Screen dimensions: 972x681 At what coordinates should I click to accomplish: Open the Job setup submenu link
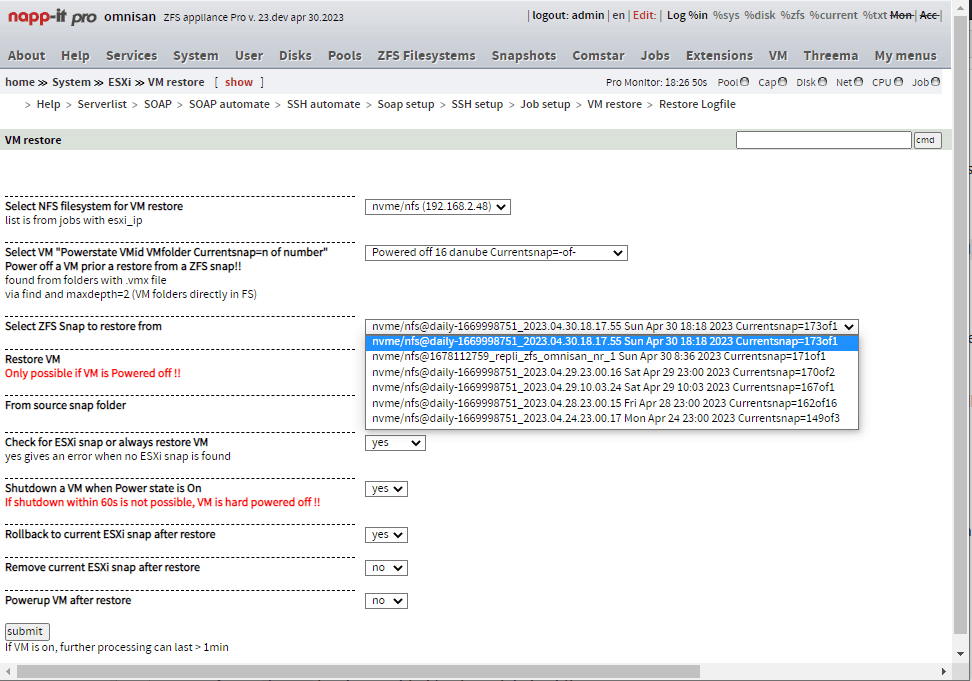pyautogui.click(x=546, y=104)
